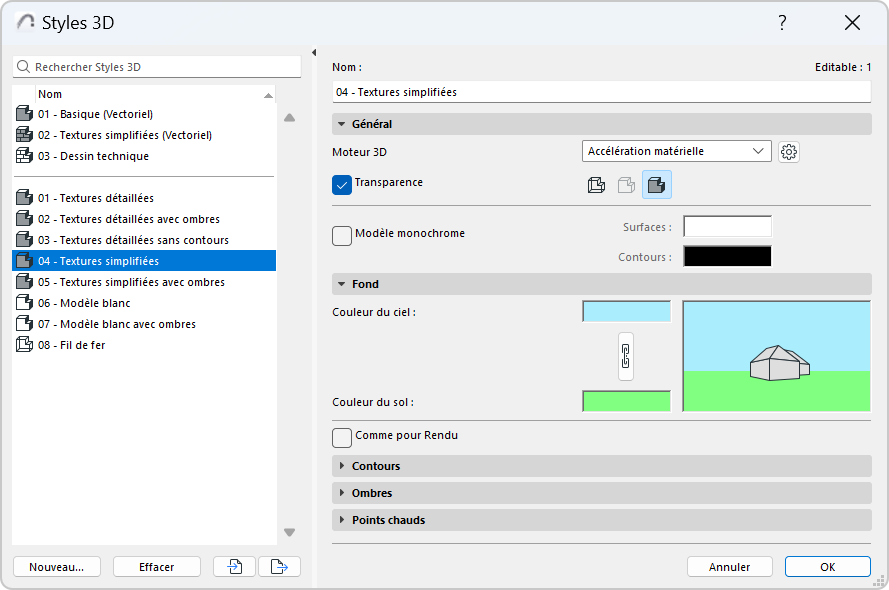Click the first transparency mode cube icon
Screen dimensions: 889x590
596,185
